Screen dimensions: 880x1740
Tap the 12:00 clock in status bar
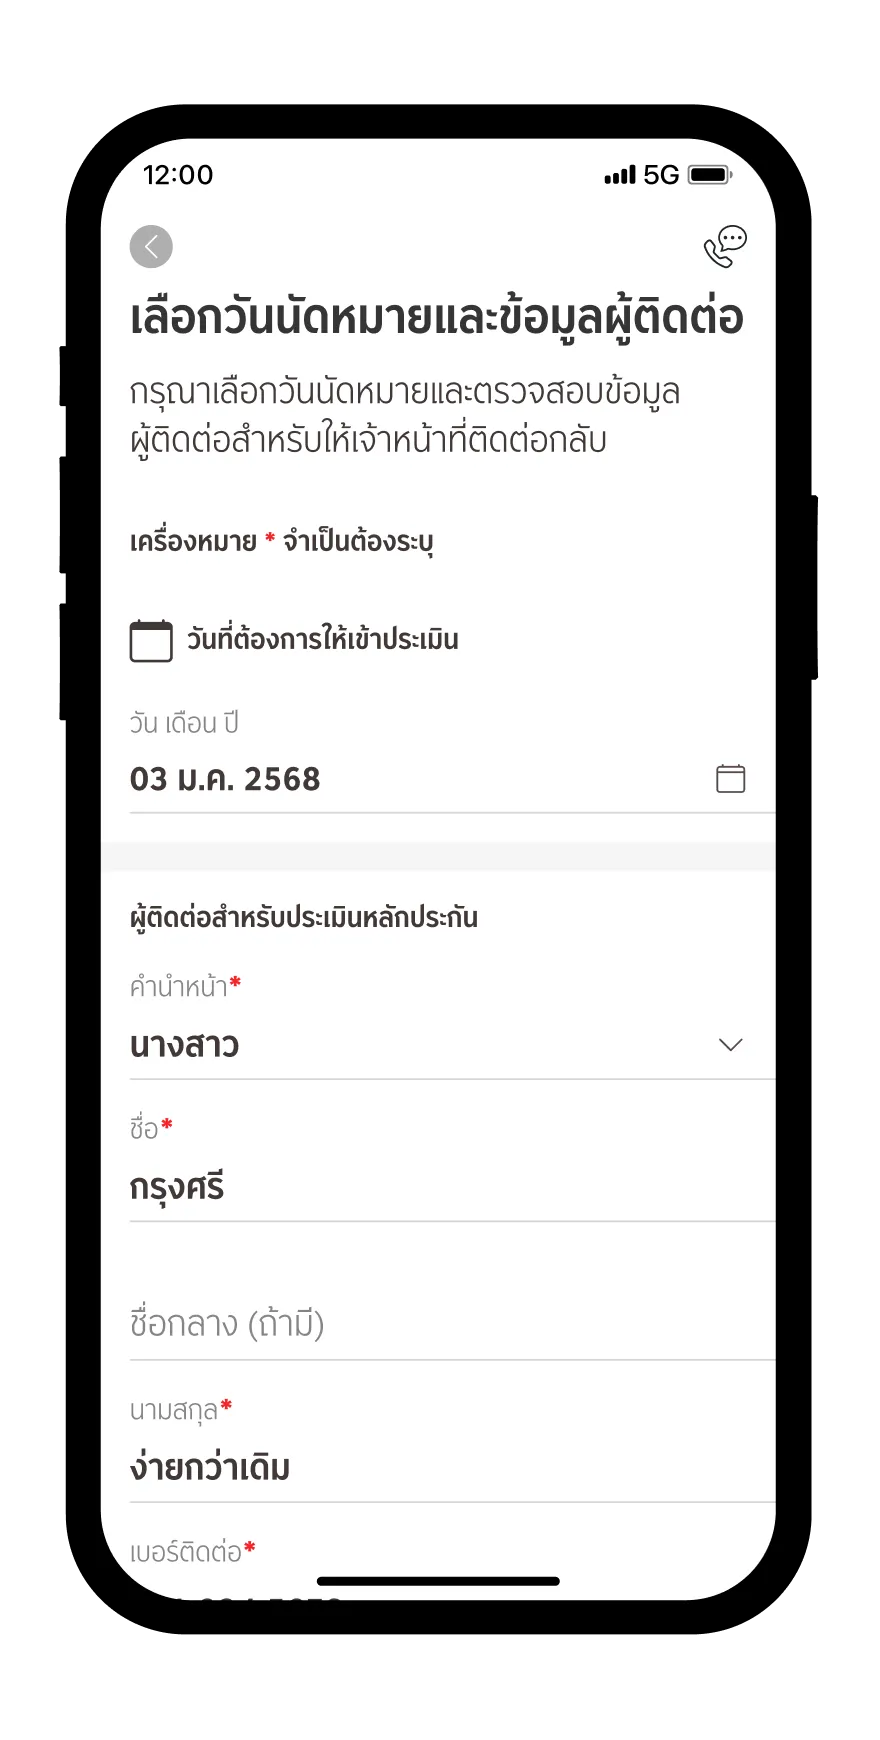178,175
